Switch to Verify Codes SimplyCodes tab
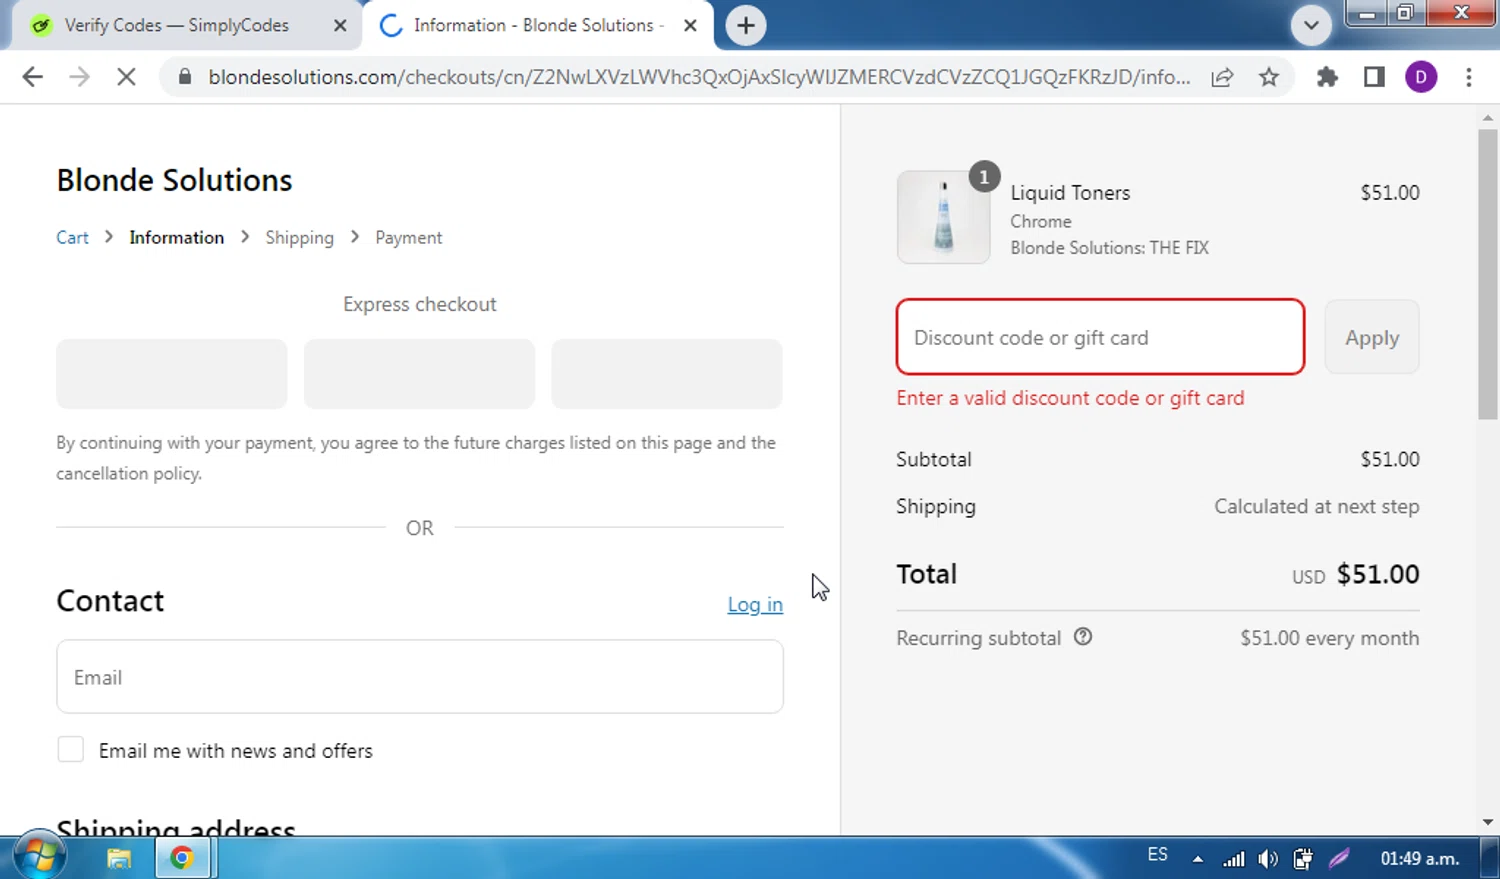The height and width of the screenshot is (879, 1500). (x=176, y=26)
